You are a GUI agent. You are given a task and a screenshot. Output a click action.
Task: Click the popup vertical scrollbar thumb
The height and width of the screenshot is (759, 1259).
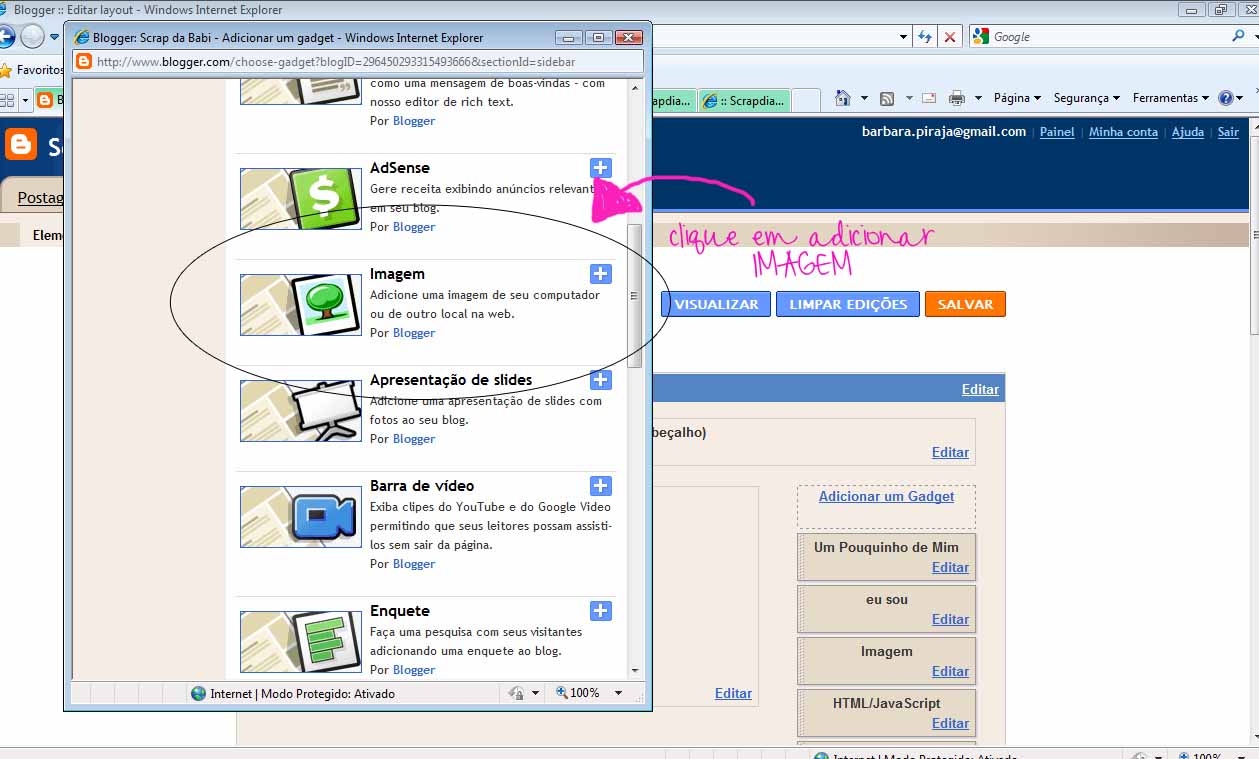point(635,296)
